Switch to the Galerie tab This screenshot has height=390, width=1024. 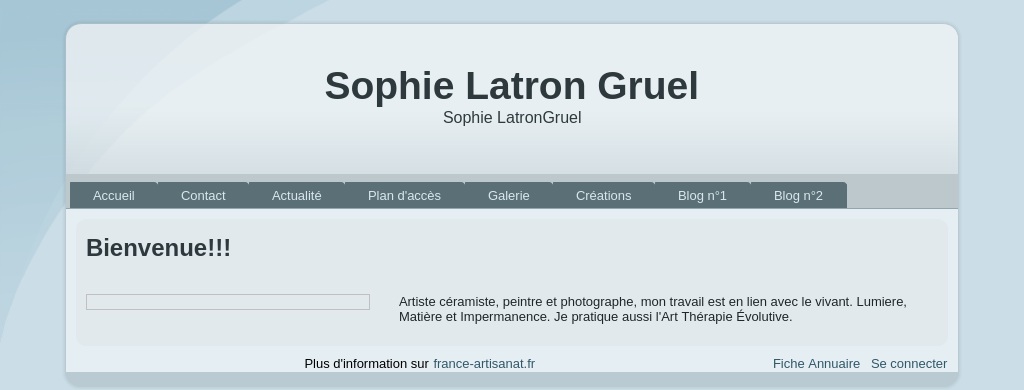(509, 195)
